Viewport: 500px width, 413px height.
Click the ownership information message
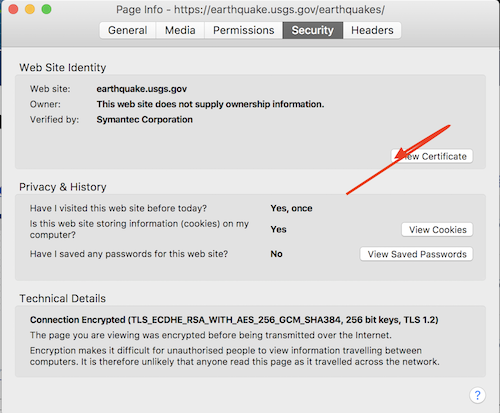[210, 104]
